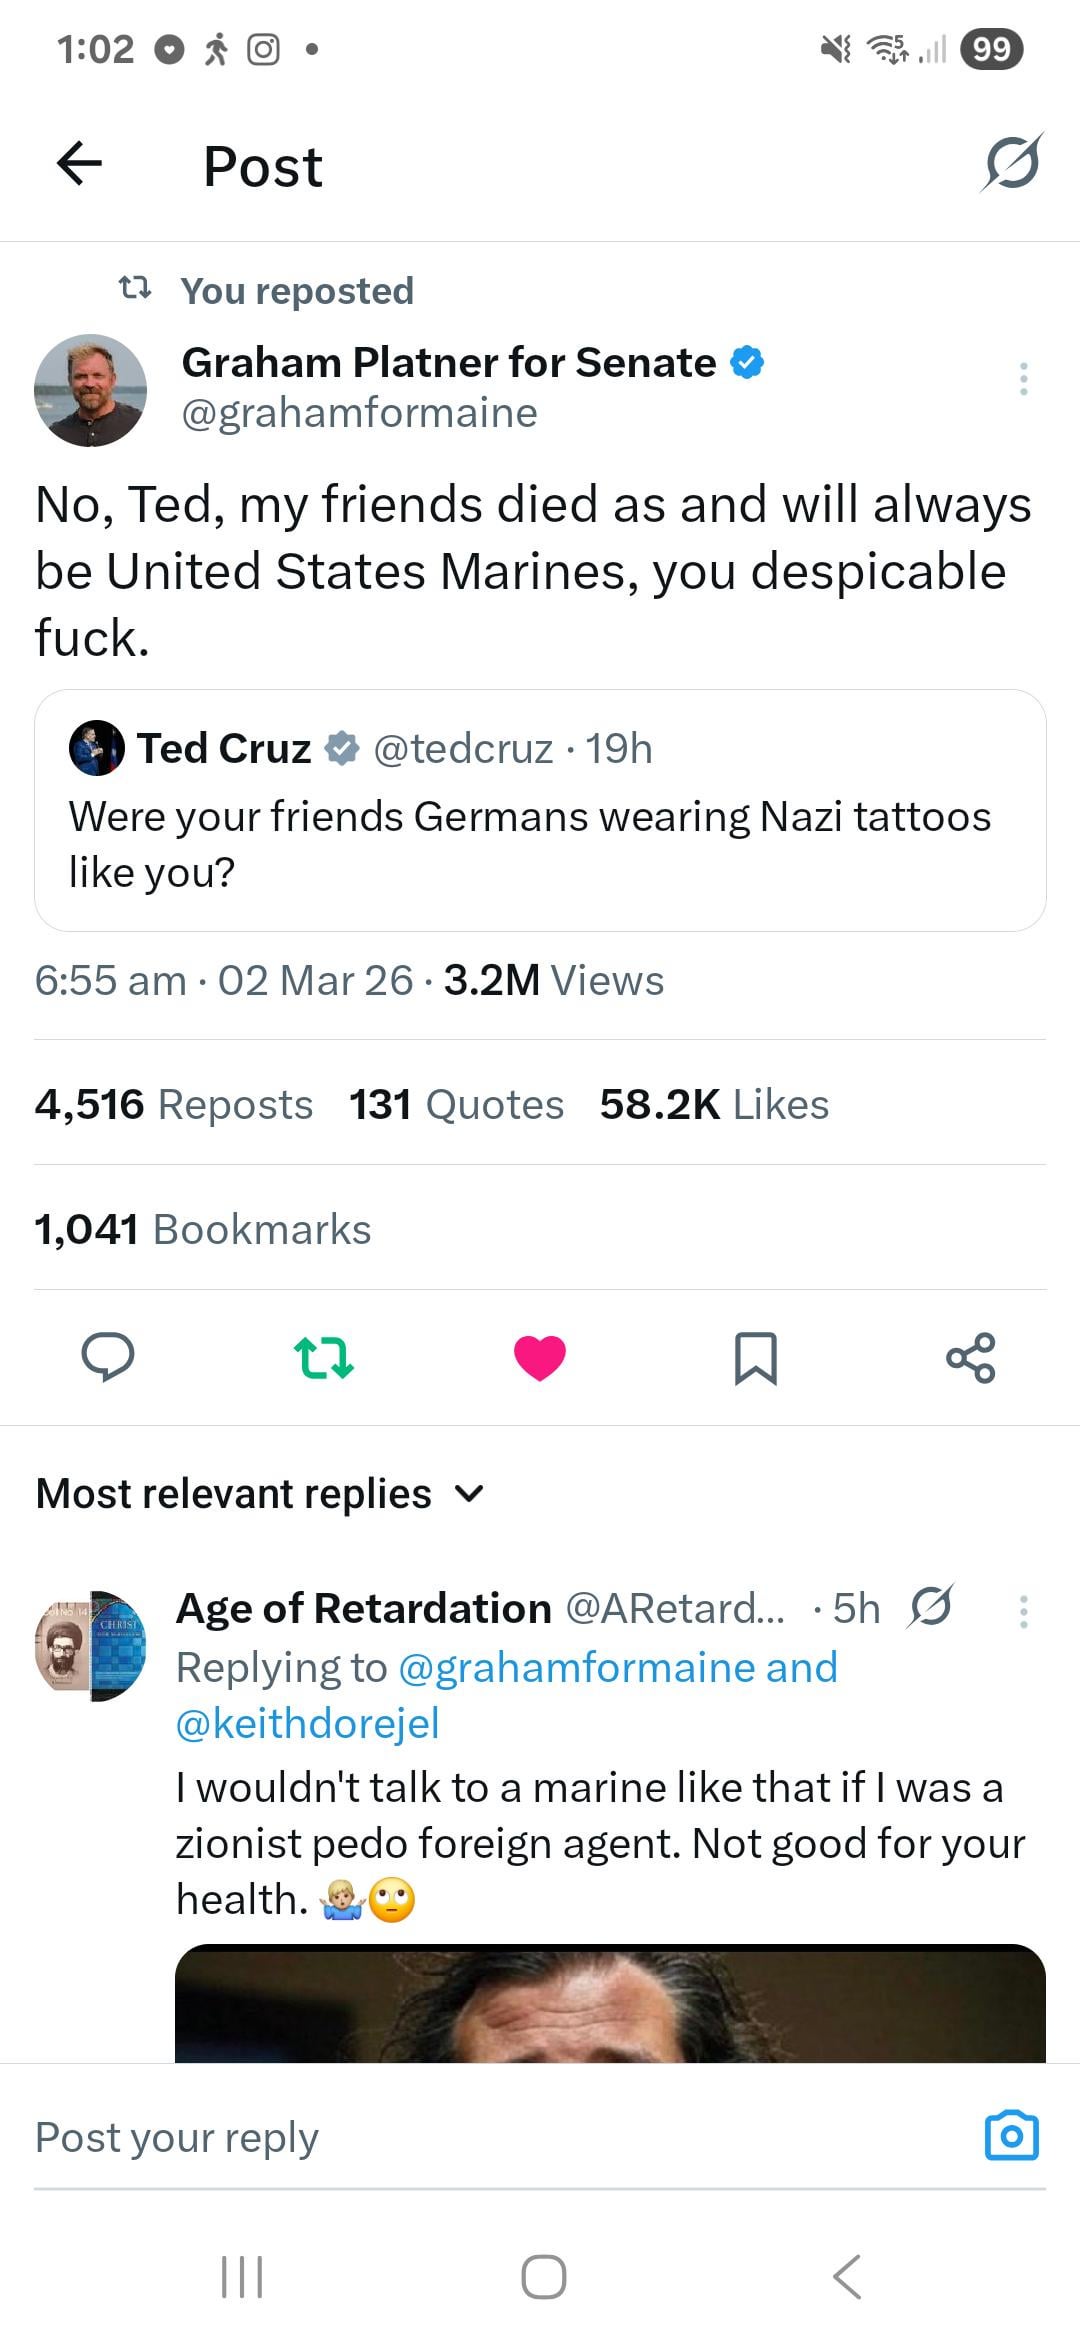Image resolution: width=1080 pixels, height=2340 pixels.
Task: Tap the back arrow in the header
Action: click(x=80, y=164)
